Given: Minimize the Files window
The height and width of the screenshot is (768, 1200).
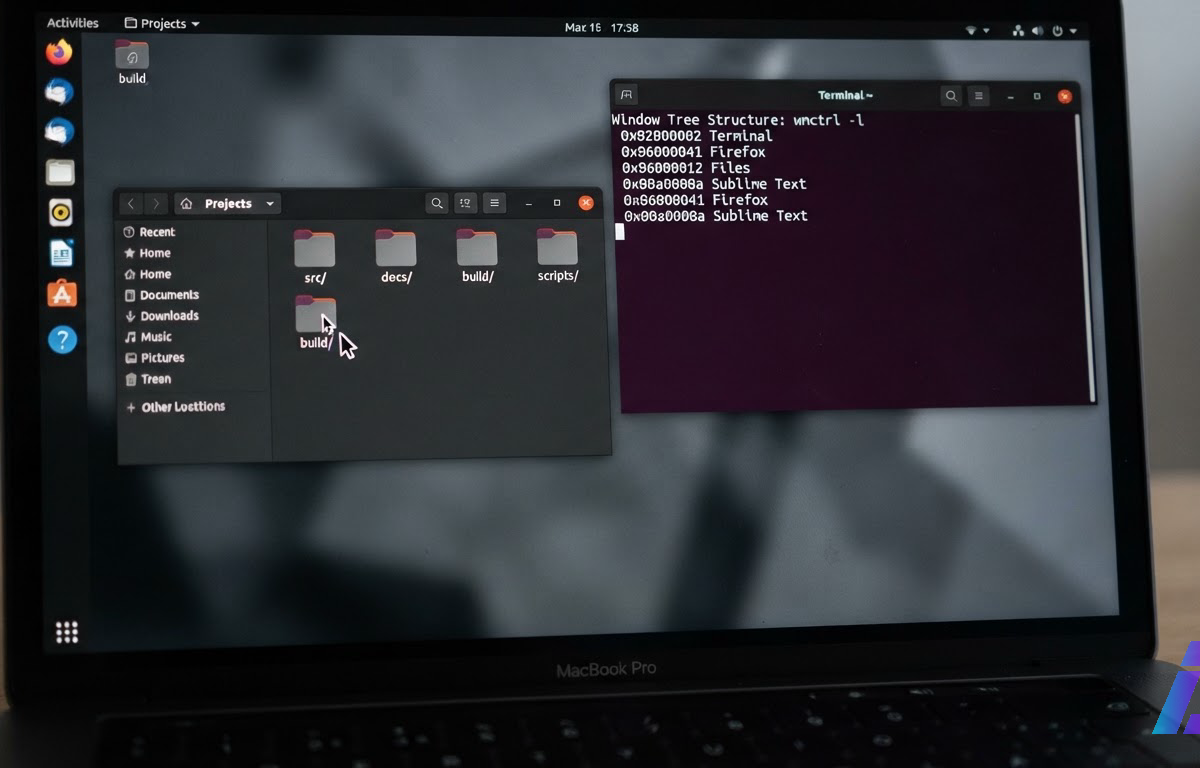Looking at the screenshot, I should (x=529, y=203).
